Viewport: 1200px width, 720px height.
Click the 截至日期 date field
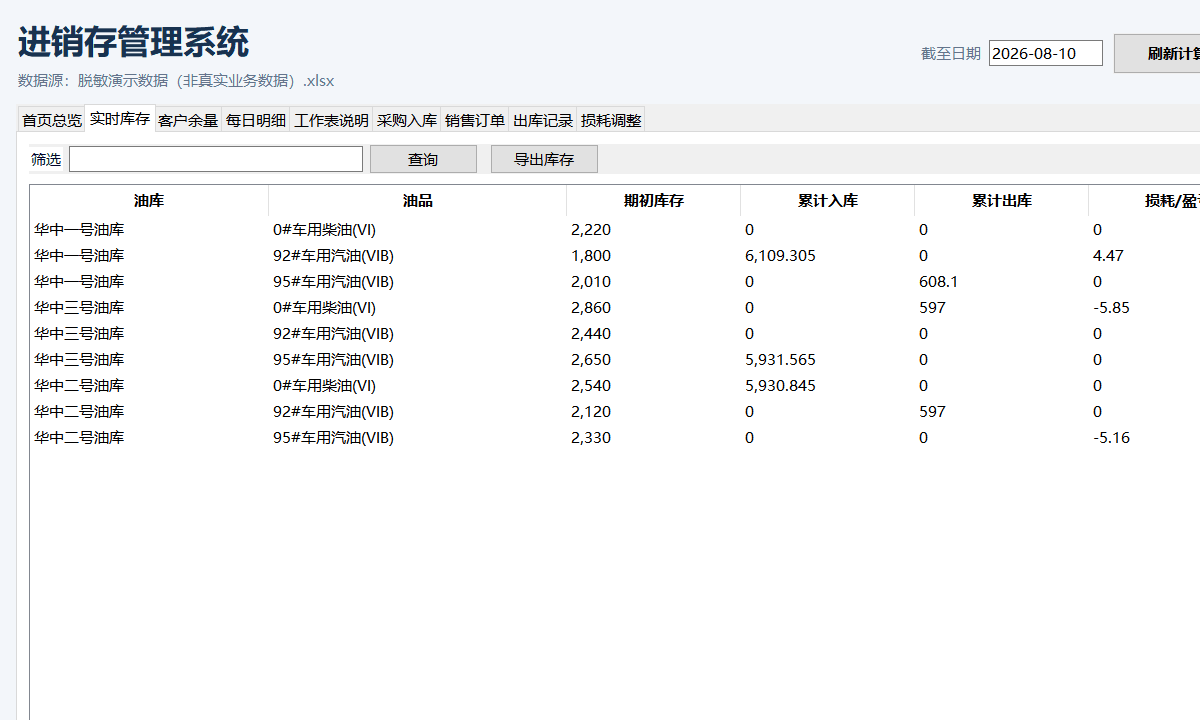coord(1046,53)
